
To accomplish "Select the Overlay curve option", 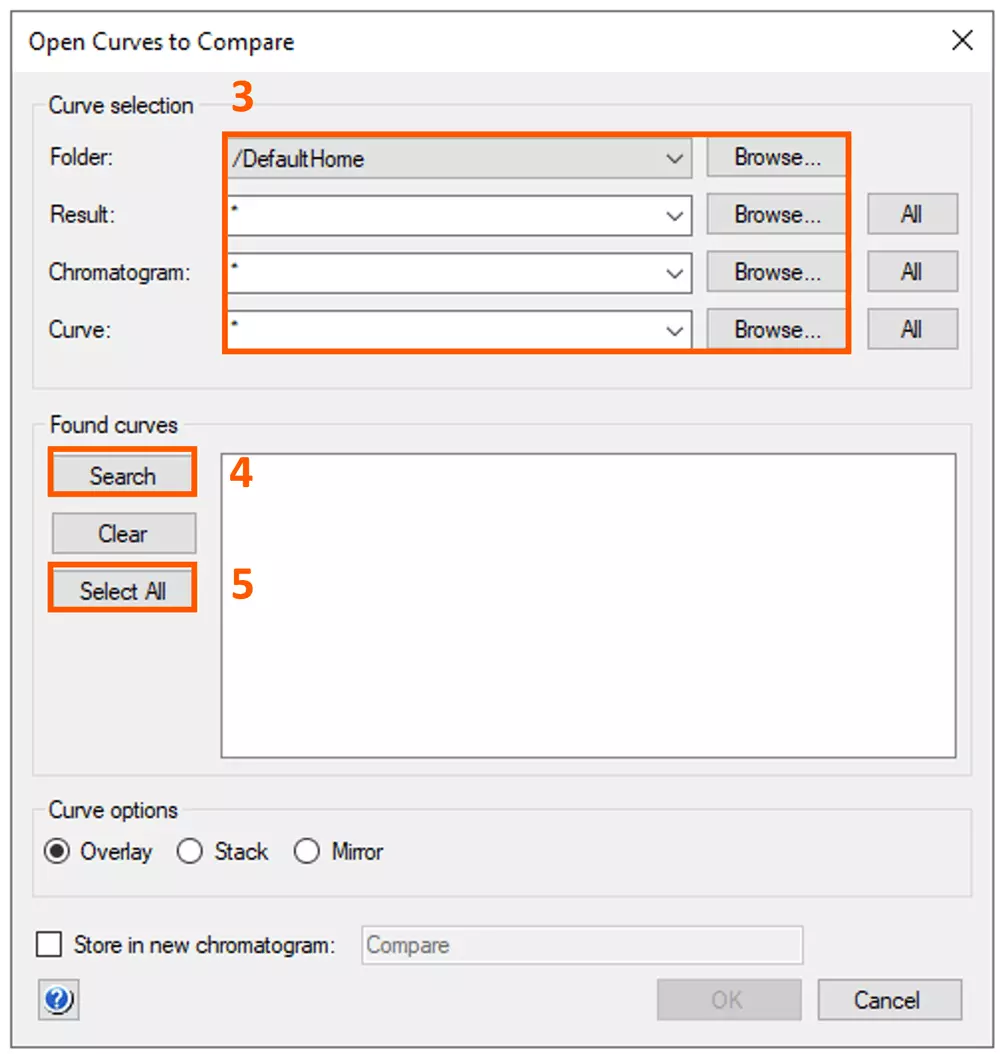I will (59, 852).
